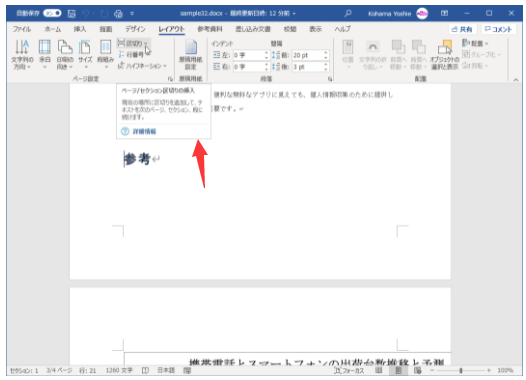The width and height of the screenshot is (526, 380).
Task: Click the Send Backward (背面へ移動) button
Action: point(418,54)
